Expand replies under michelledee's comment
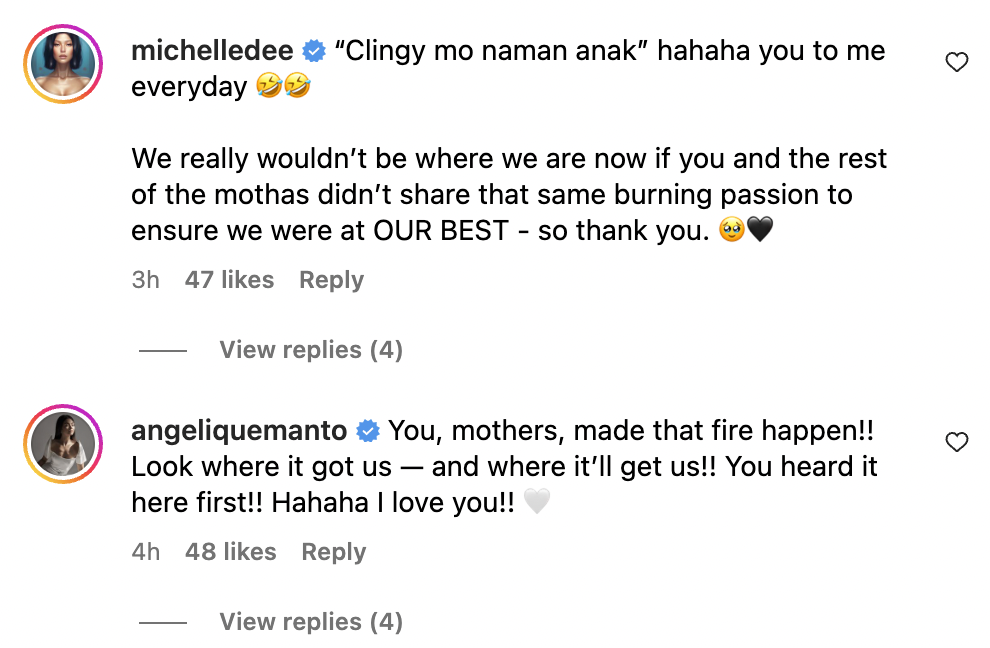The width and height of the screenshot is (990, 648). (310, 349)
